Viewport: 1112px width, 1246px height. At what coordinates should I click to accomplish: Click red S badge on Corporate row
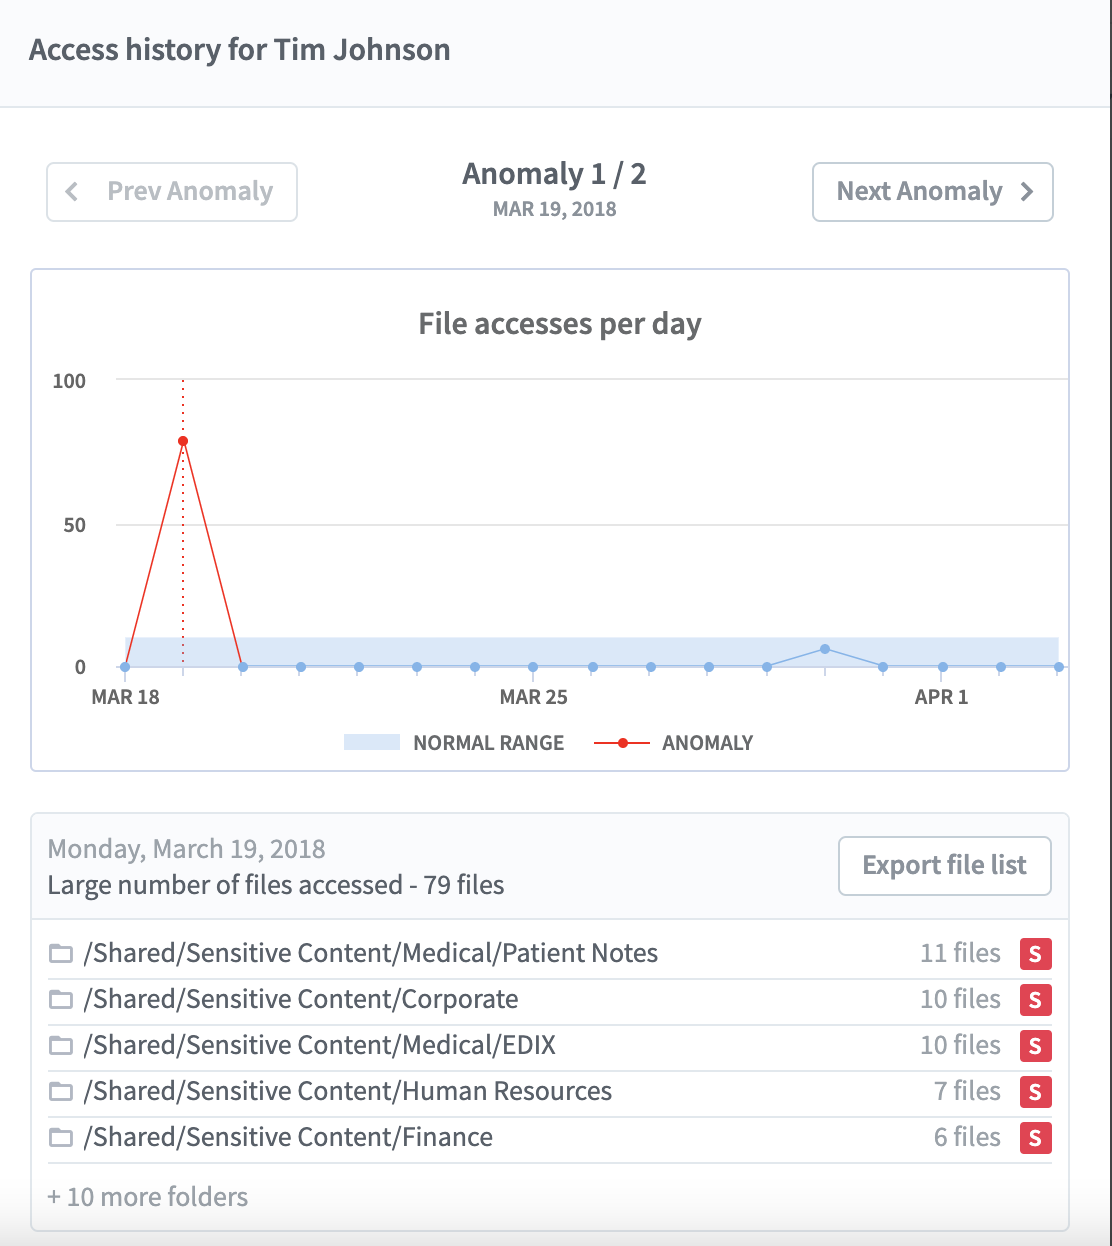click(1035, 1000)
